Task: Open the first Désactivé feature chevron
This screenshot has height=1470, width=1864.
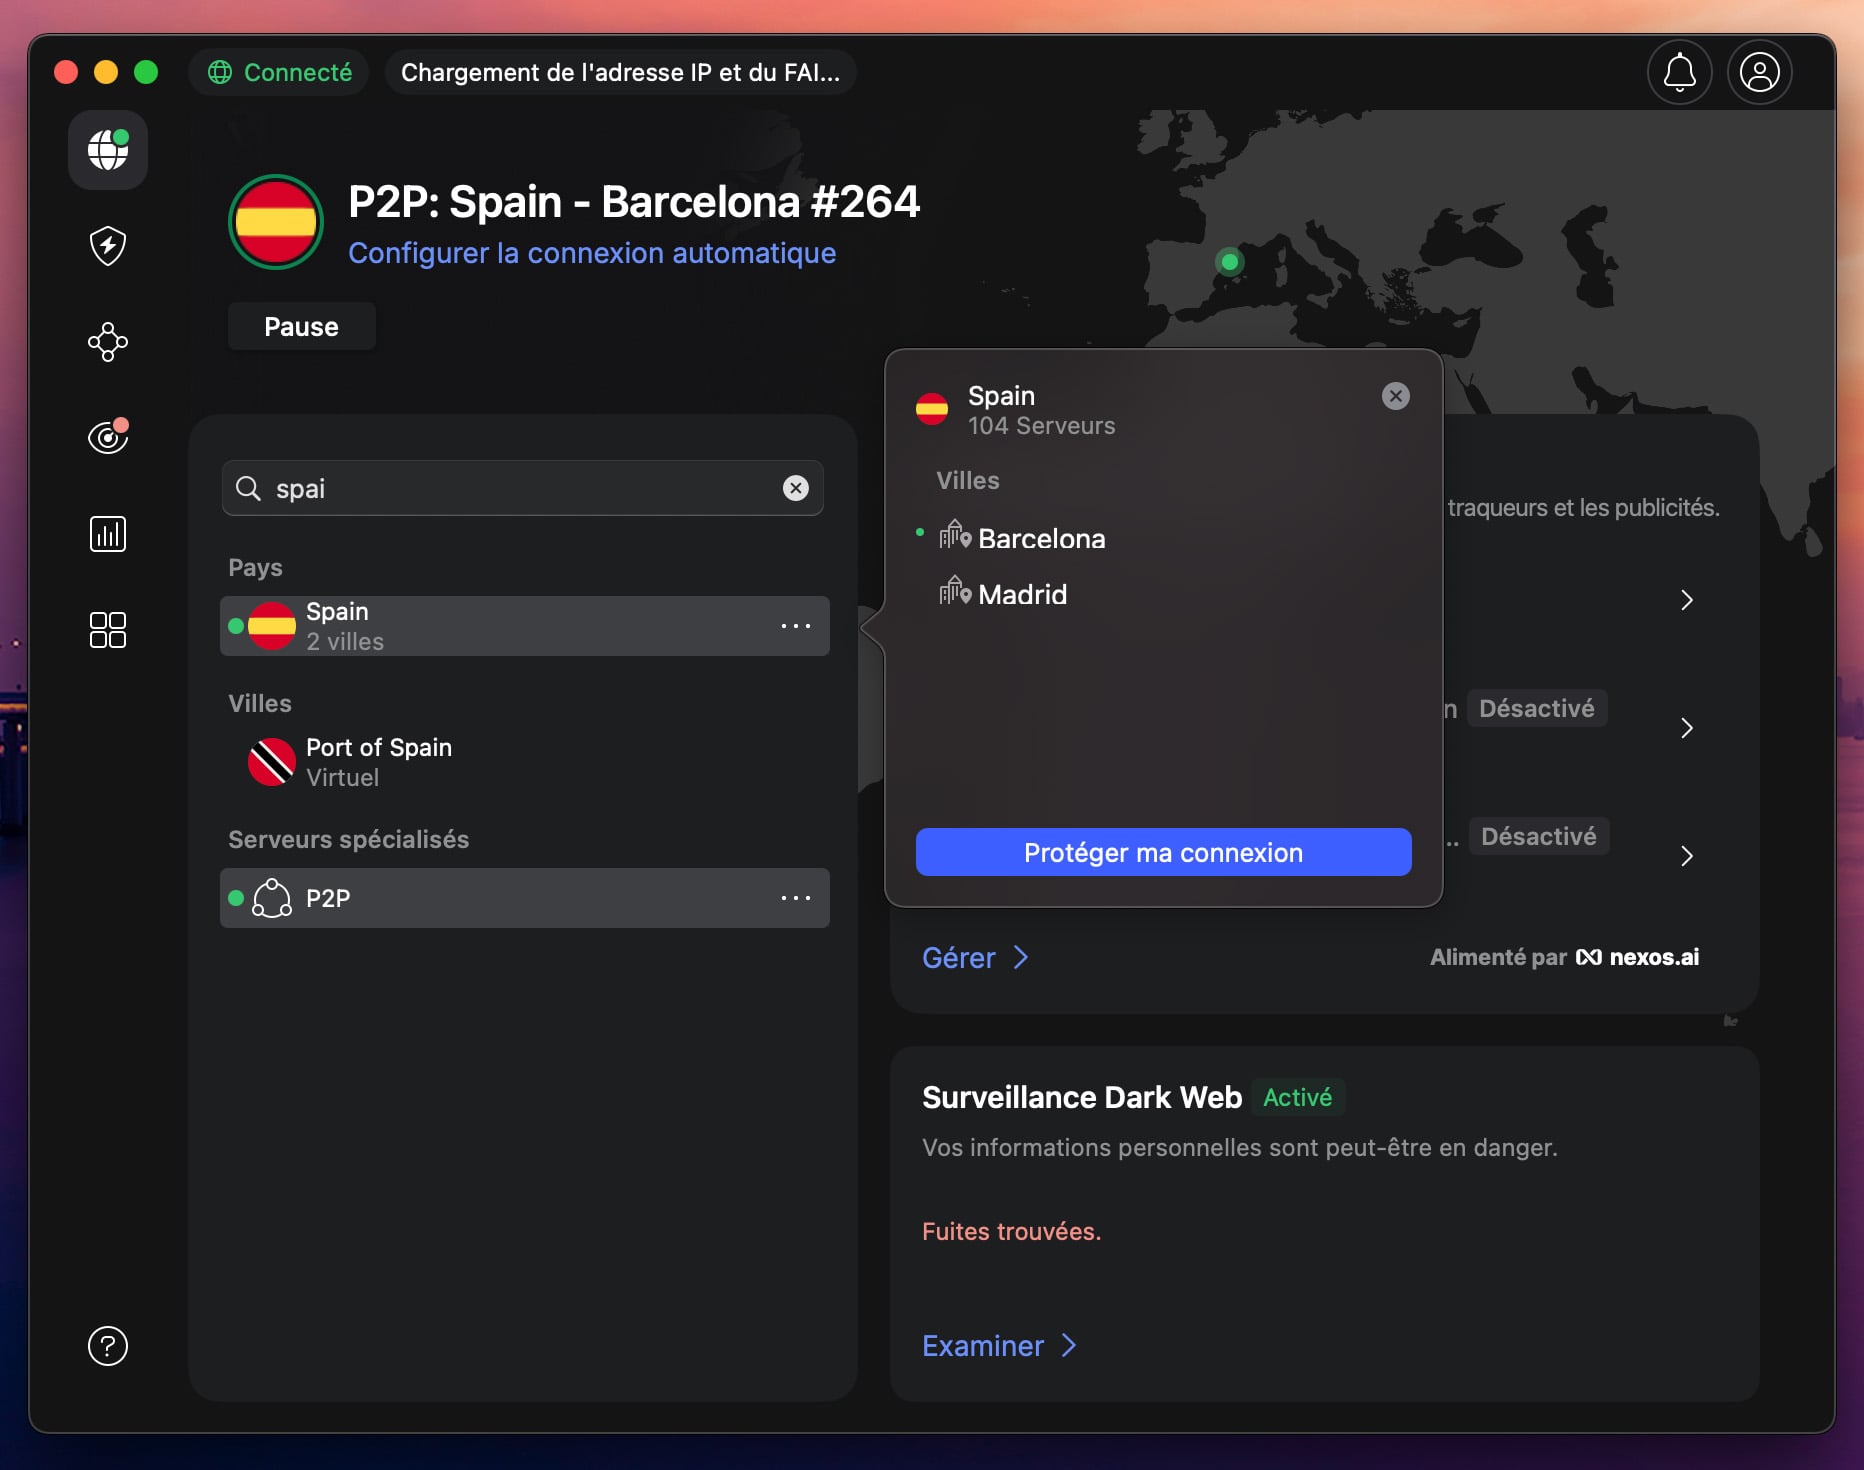Action: click(x=1688, y=727)
